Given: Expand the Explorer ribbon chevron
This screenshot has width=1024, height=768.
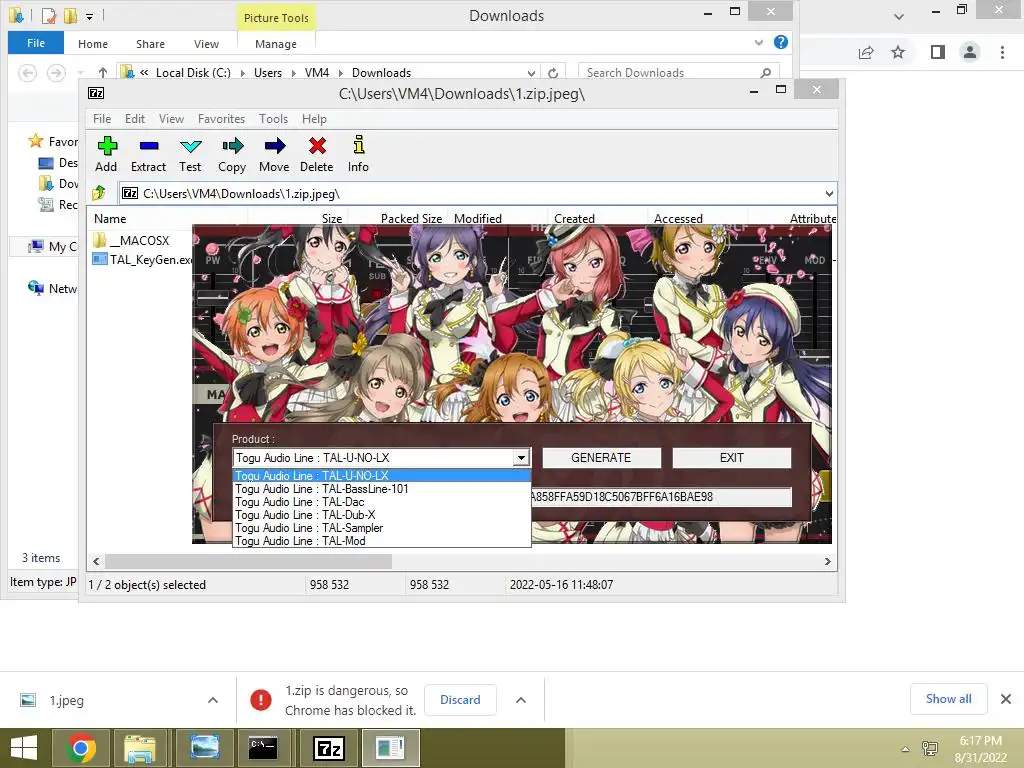Looking at the screenshot, I should point(758,42).
